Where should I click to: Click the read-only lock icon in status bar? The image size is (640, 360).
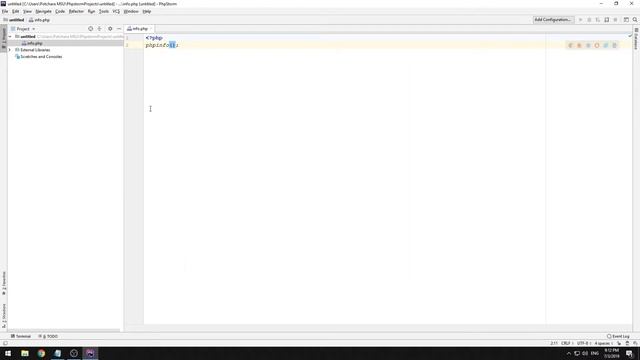point(619,343)
